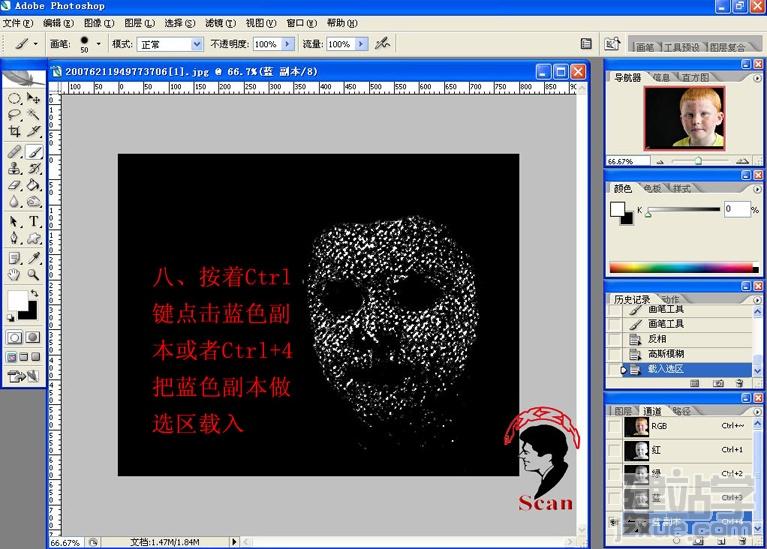
Task: Select the History Brush tool
Action: pos(33,169)
